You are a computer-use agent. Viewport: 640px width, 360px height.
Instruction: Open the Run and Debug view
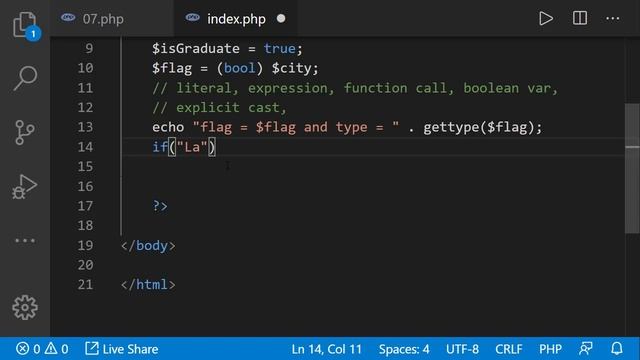pyautogui.click(x=24, y=187)
